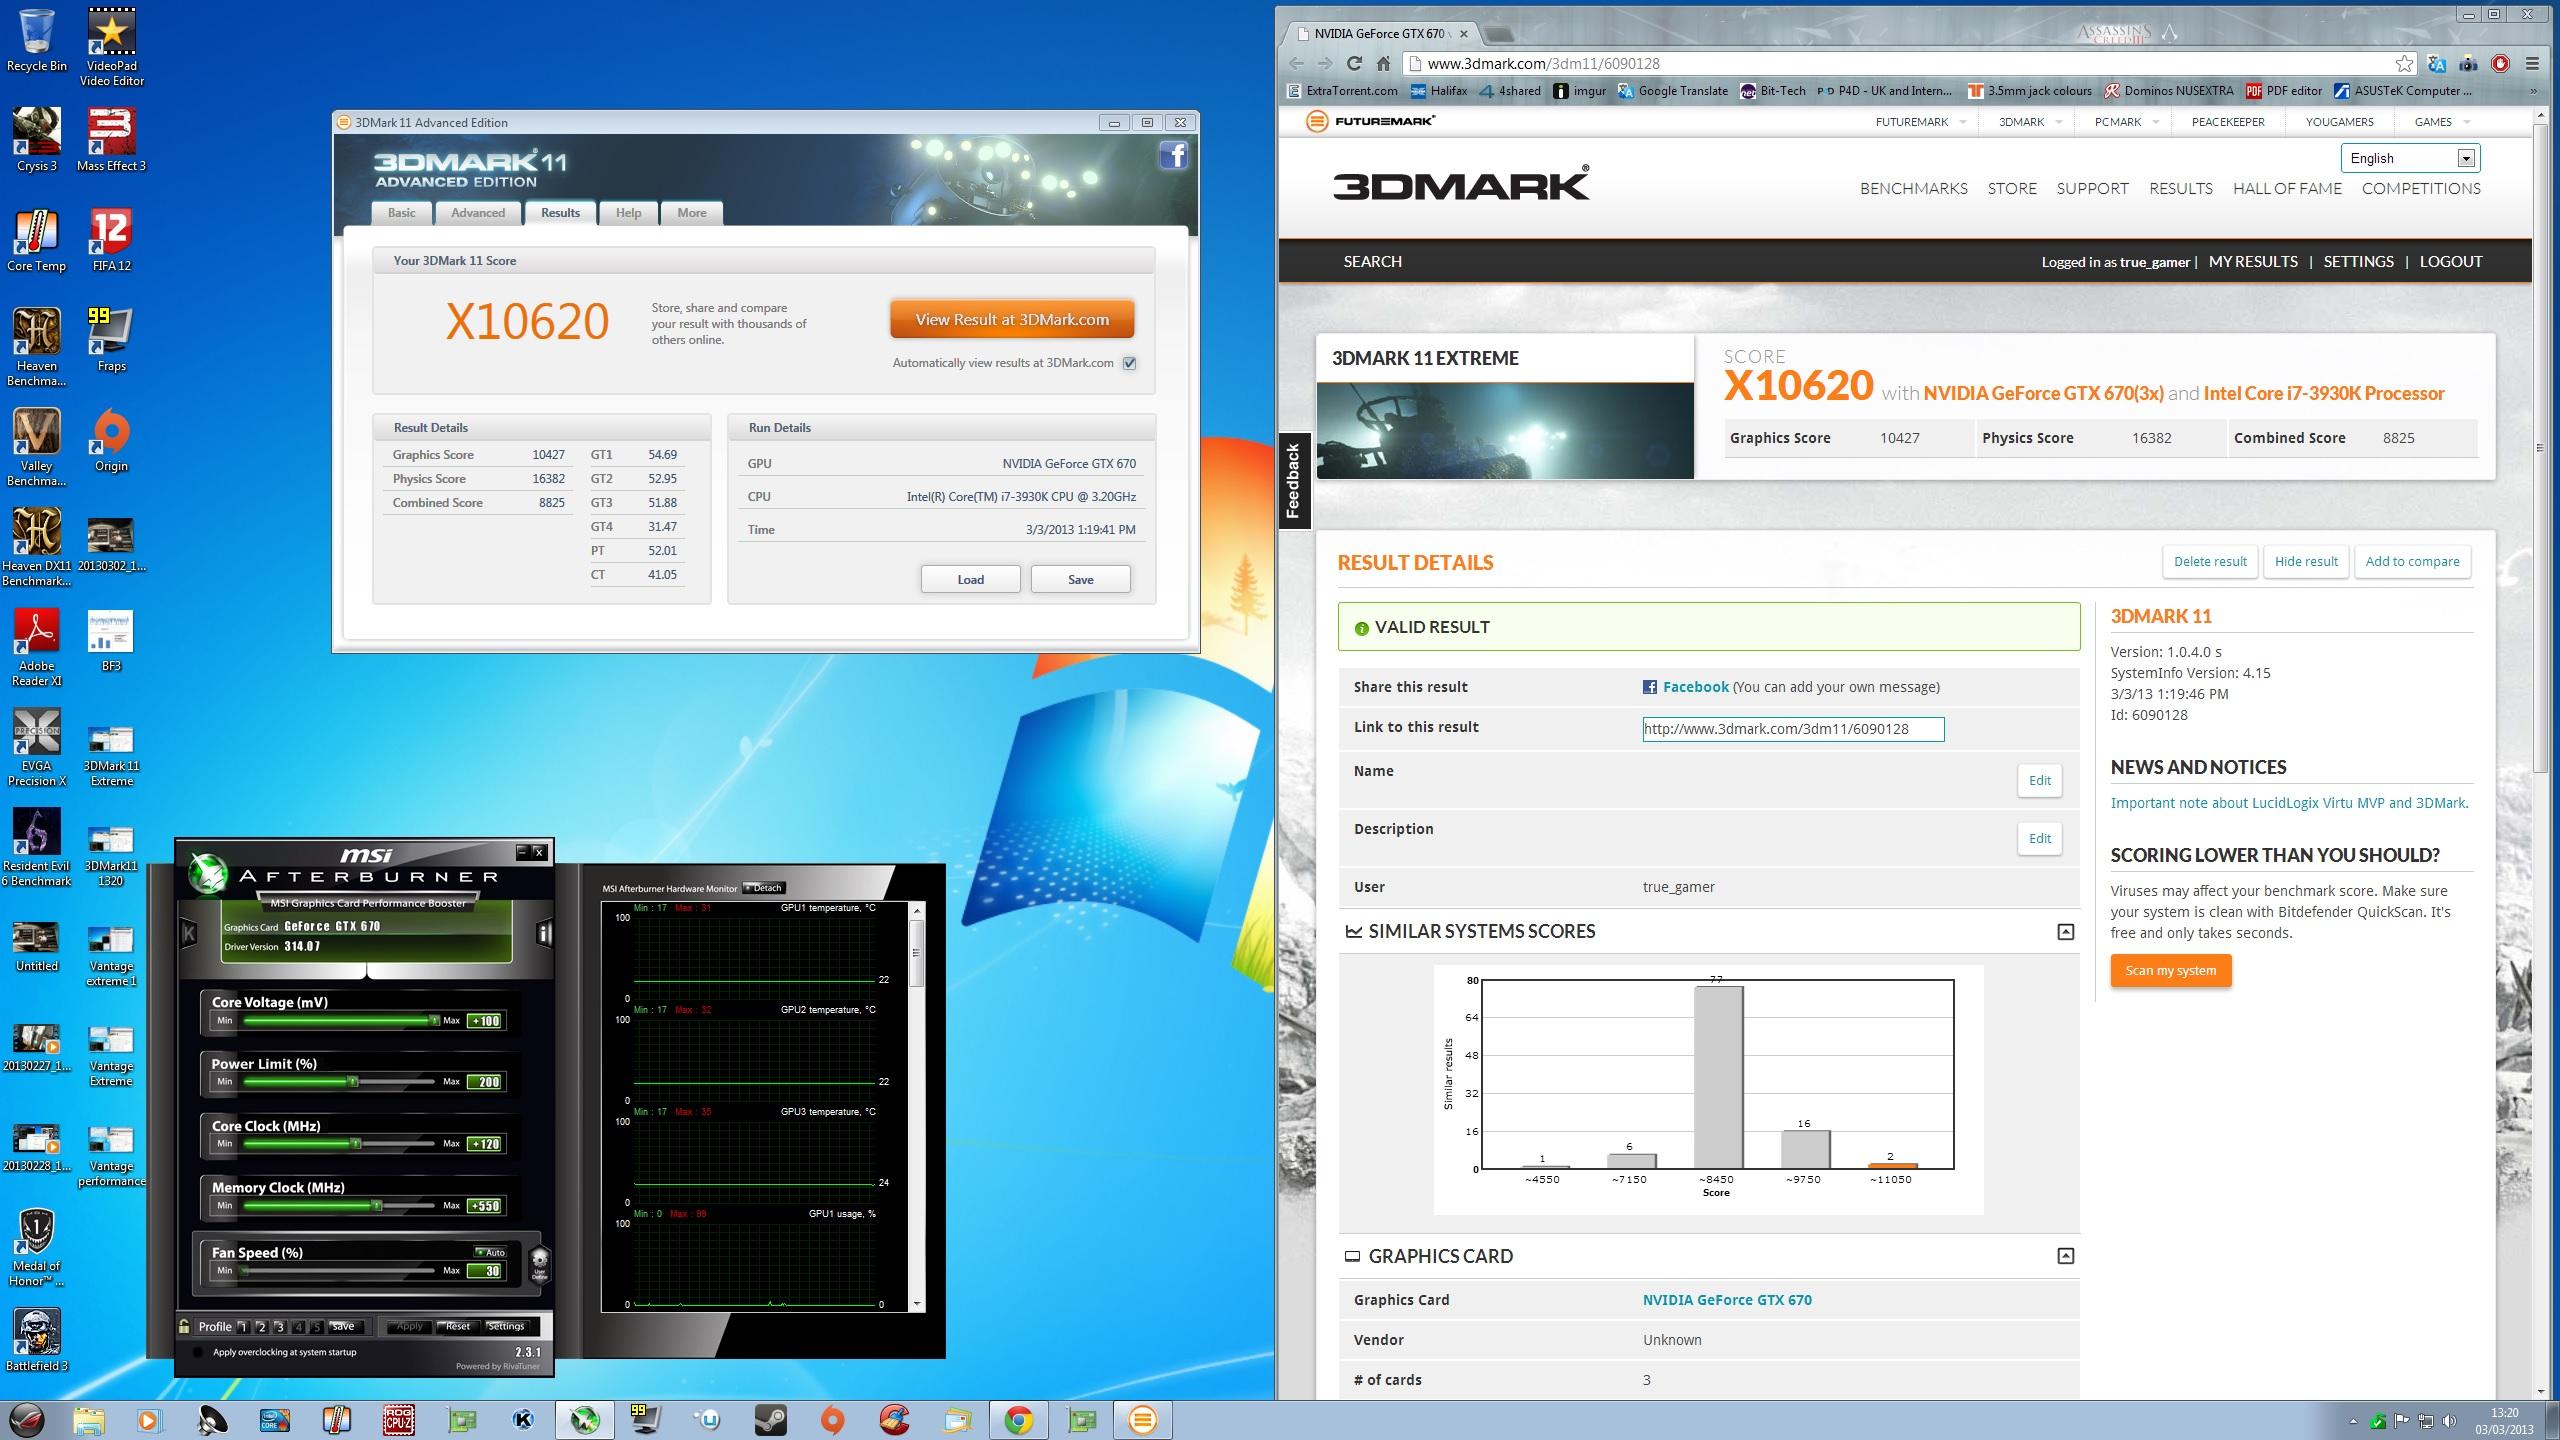Select Afterburner profile slot 3

280,1327
